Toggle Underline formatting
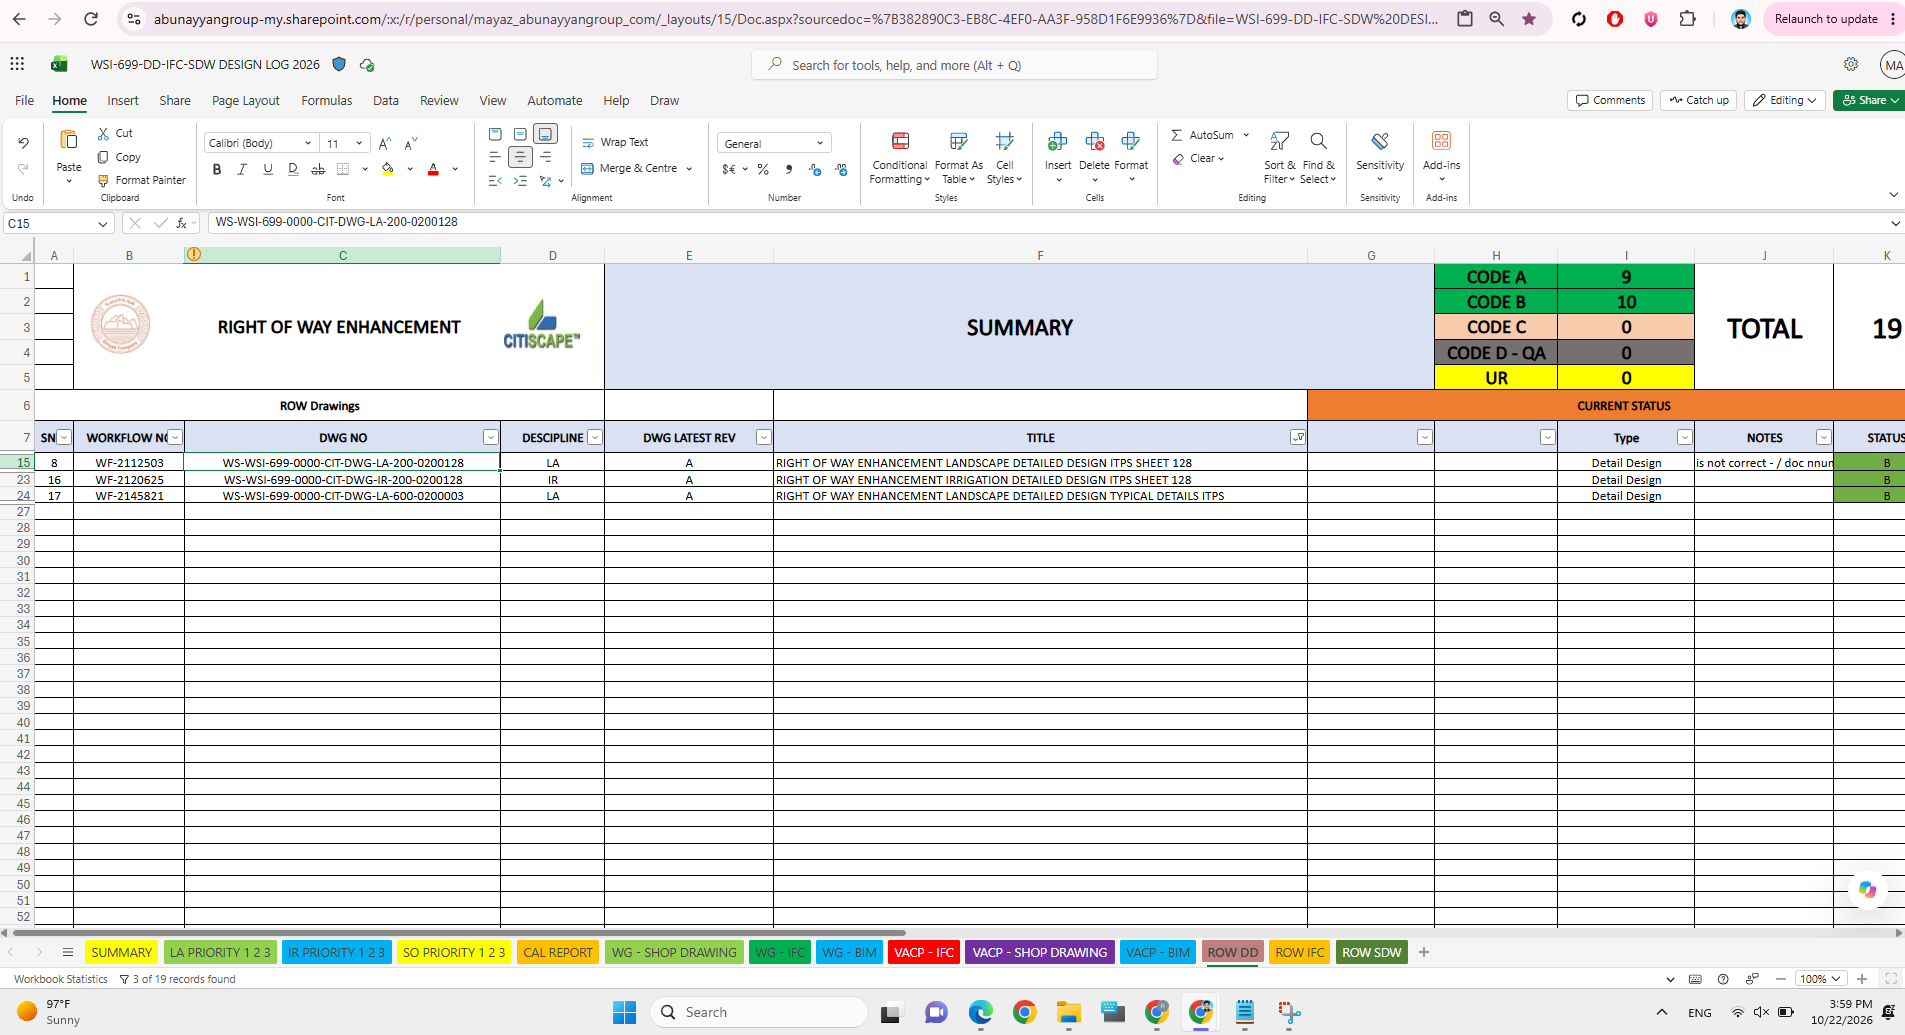 tap(268, 169)
